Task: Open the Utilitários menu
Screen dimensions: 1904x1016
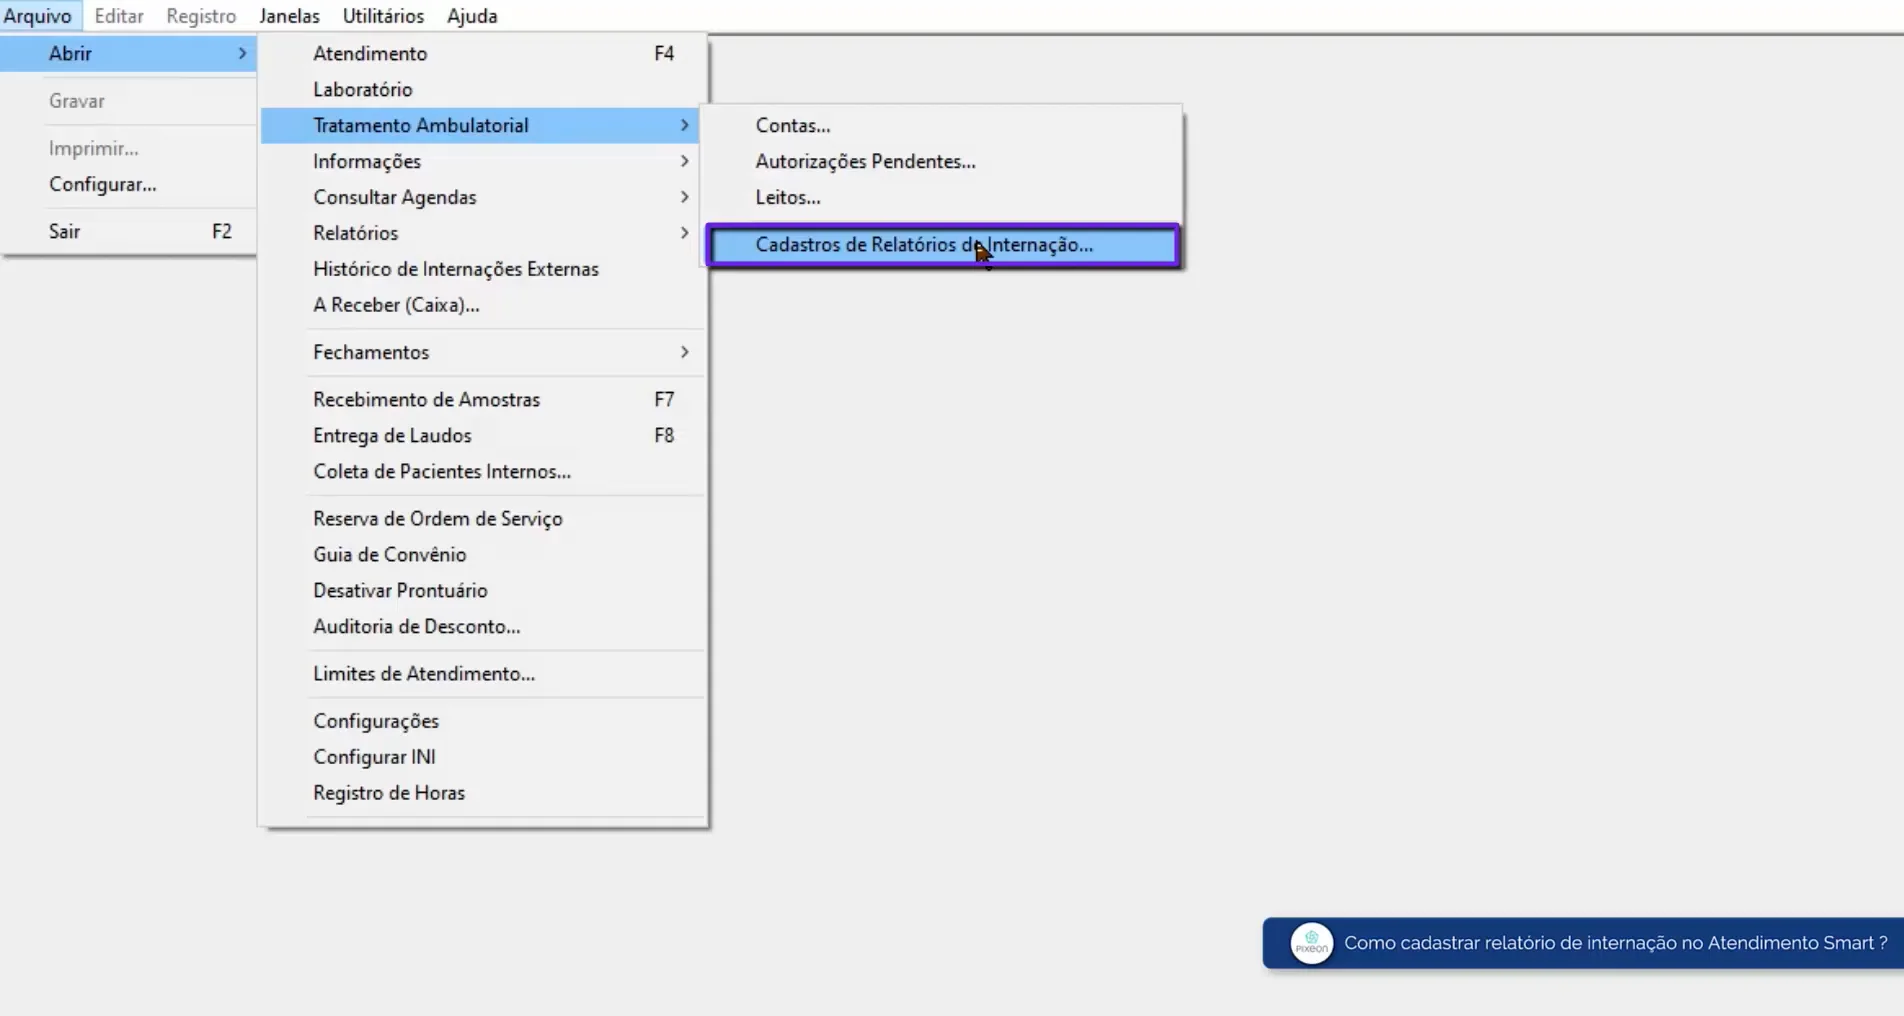Action: tap(383, 16)
